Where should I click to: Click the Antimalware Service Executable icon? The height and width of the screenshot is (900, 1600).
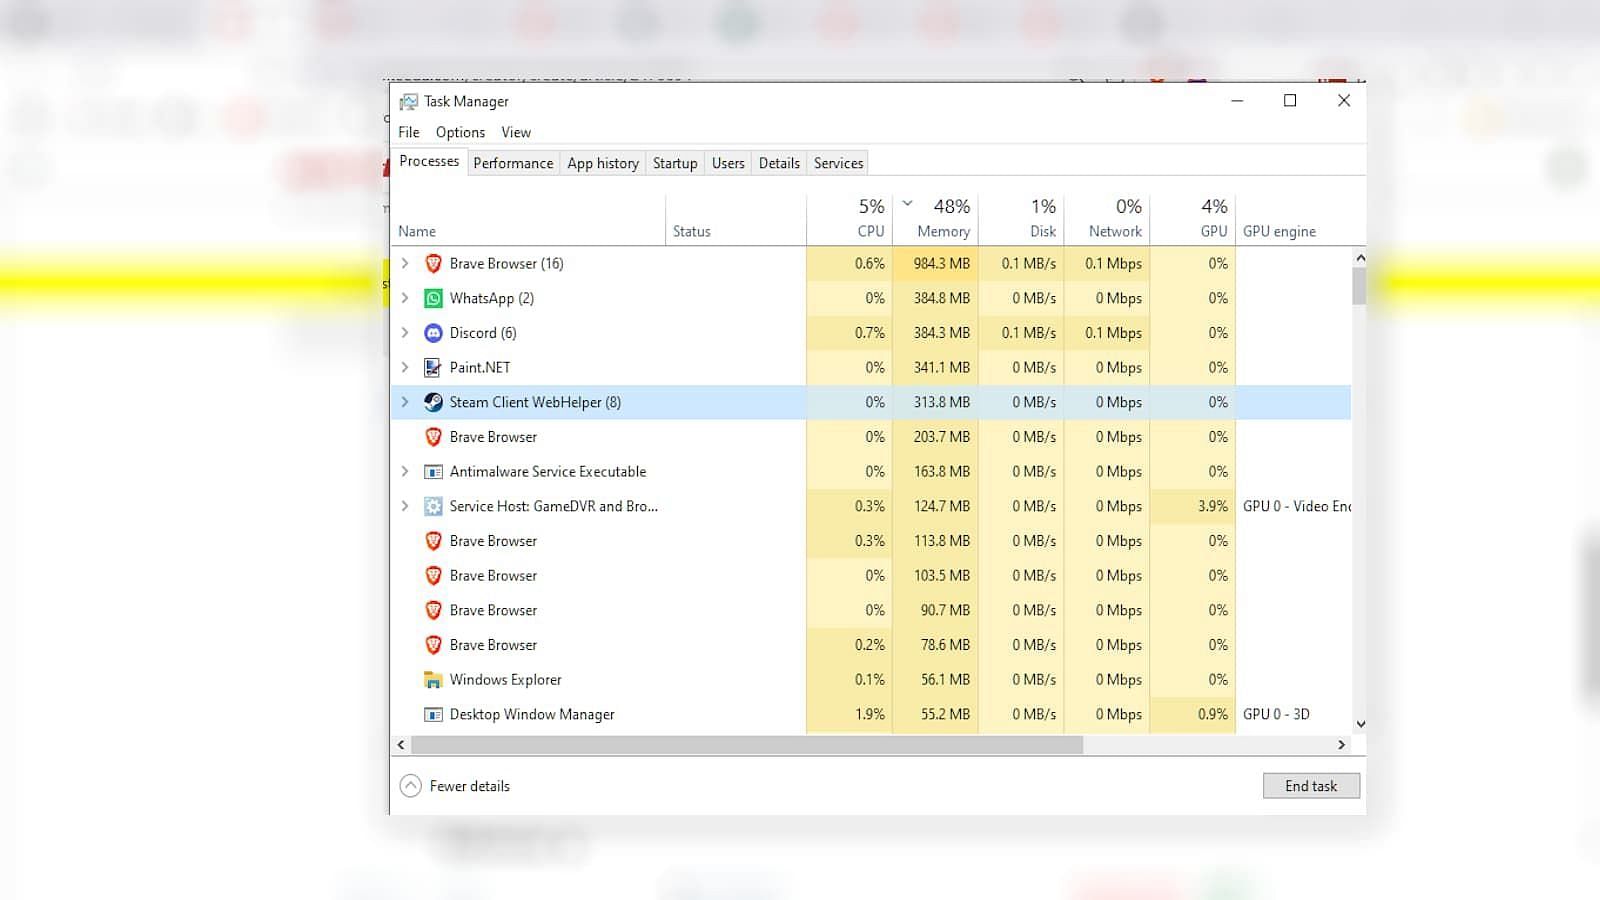(433, 471)
